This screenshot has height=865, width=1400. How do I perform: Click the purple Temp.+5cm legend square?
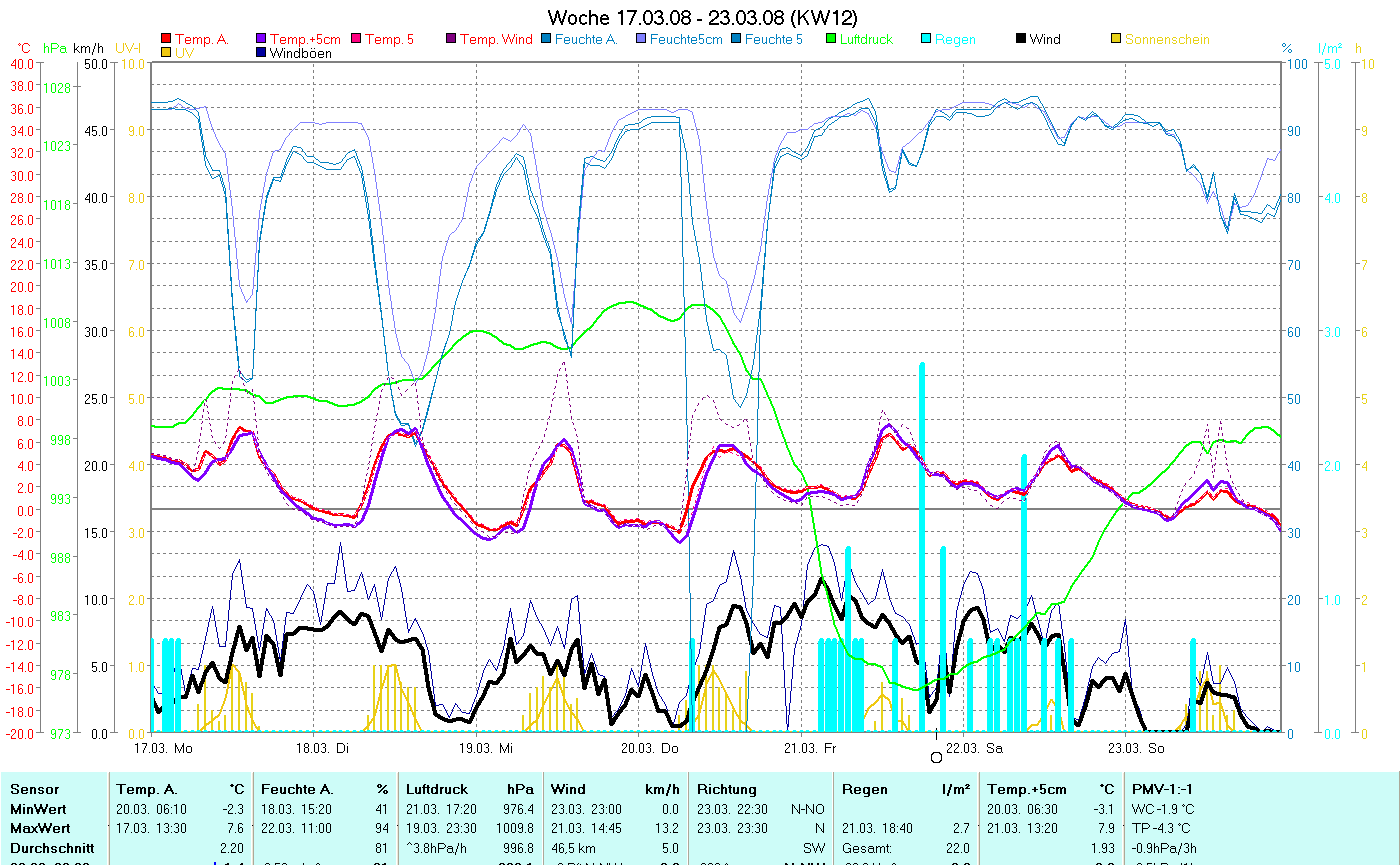click(262, 39)
